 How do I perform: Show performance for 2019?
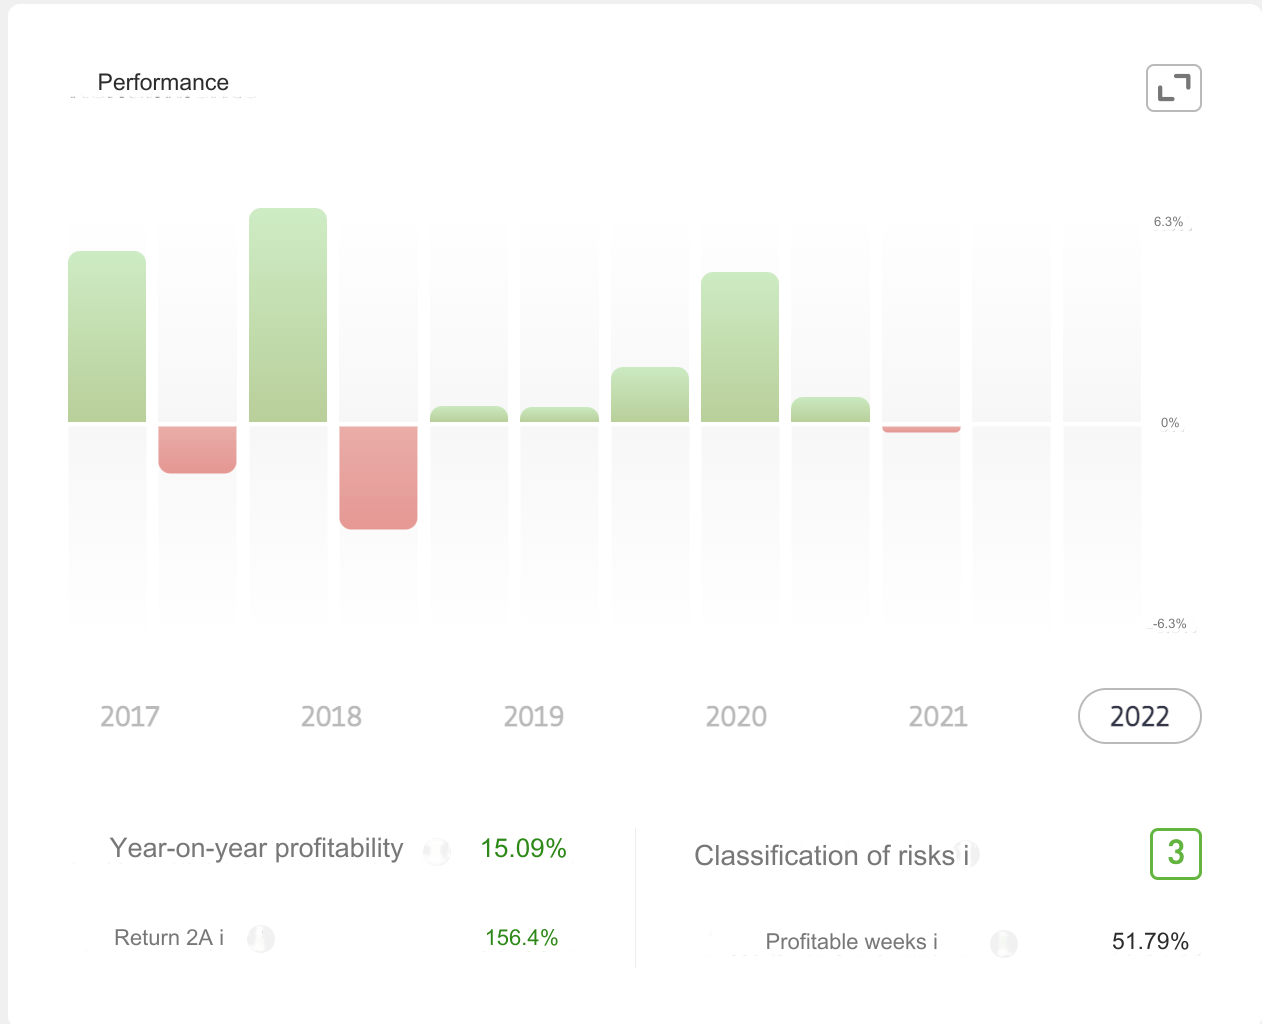pos(533,716)
